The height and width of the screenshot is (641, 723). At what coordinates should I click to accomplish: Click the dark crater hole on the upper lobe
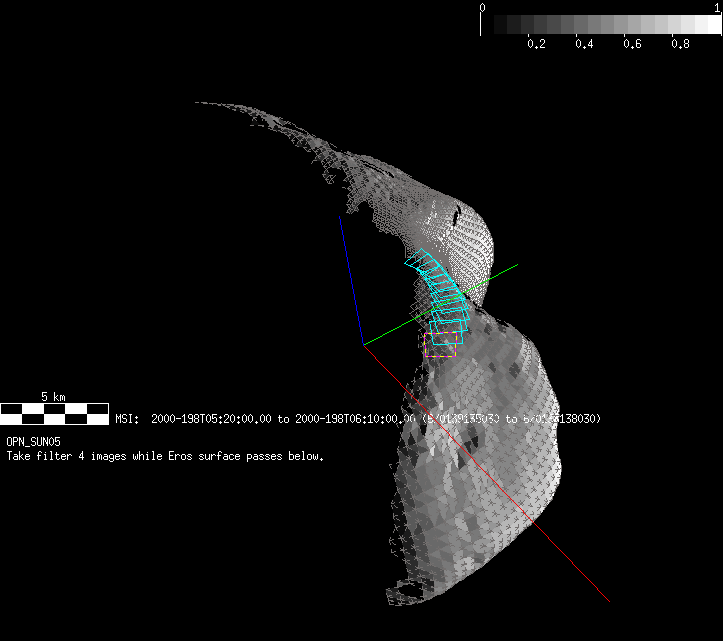pyautogui.click(x=455, y=214)
